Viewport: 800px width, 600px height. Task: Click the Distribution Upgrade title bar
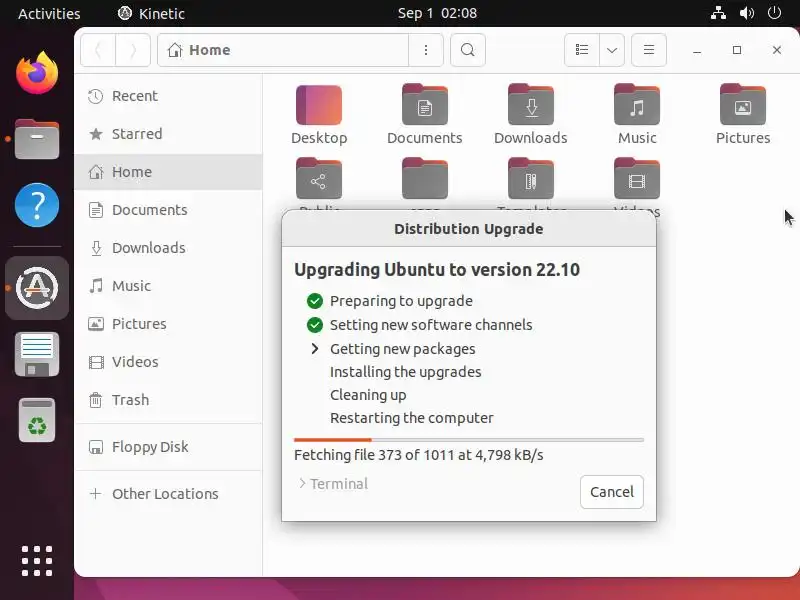coord(468,229)
